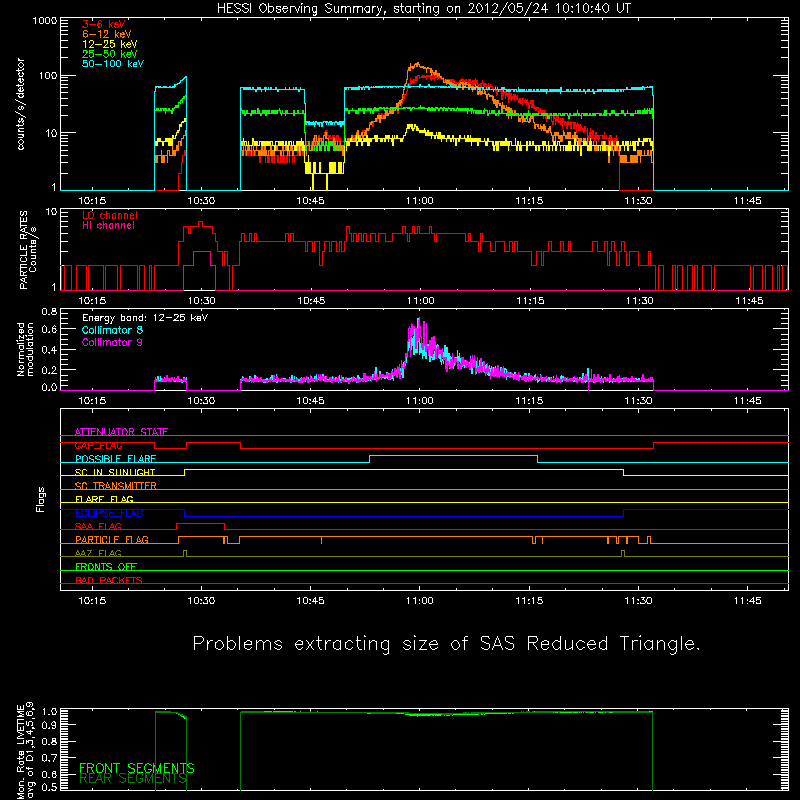Select the Collimator 9 legend label

[x=112, y=342]
